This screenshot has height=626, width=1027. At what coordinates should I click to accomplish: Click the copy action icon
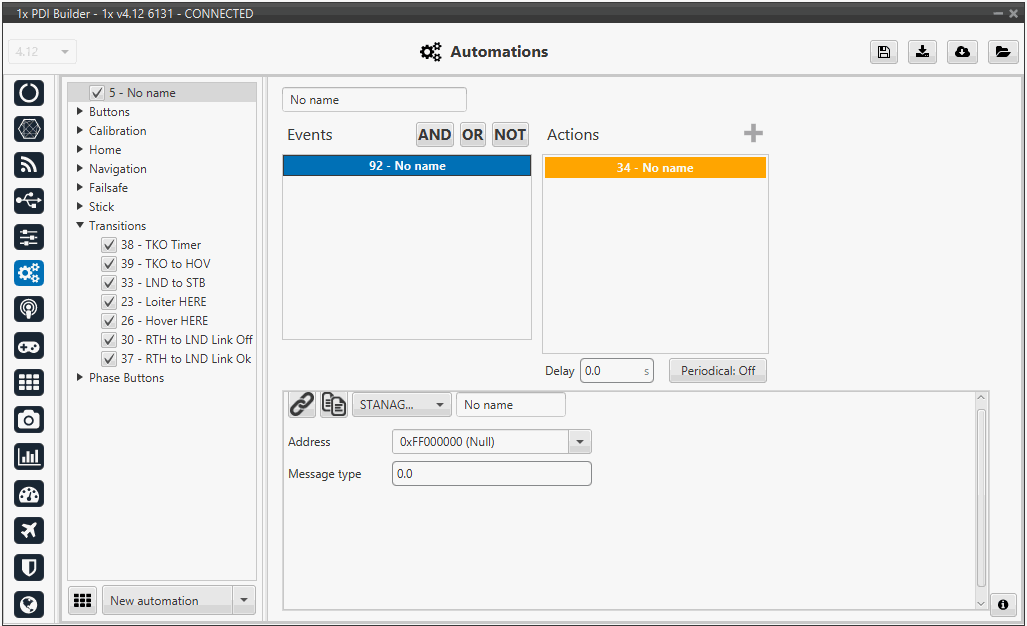click(333, 404)
